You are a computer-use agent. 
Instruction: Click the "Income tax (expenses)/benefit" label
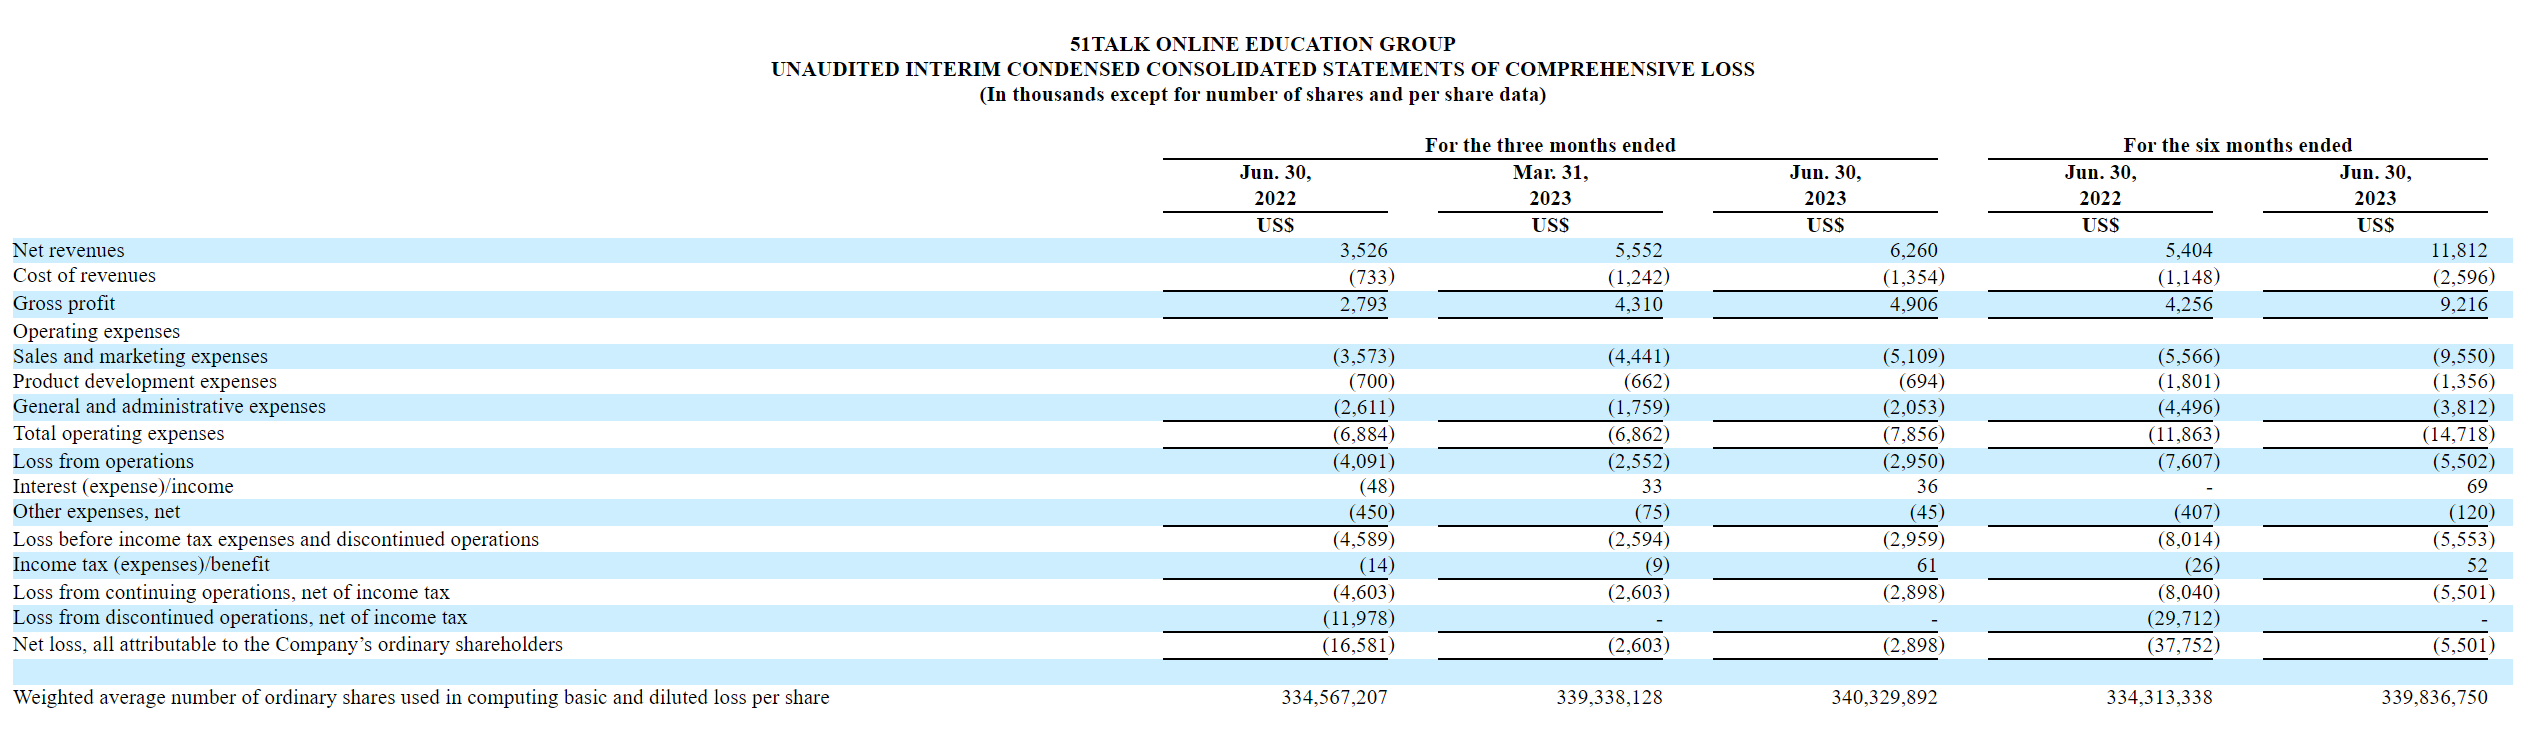pos(141,564)
